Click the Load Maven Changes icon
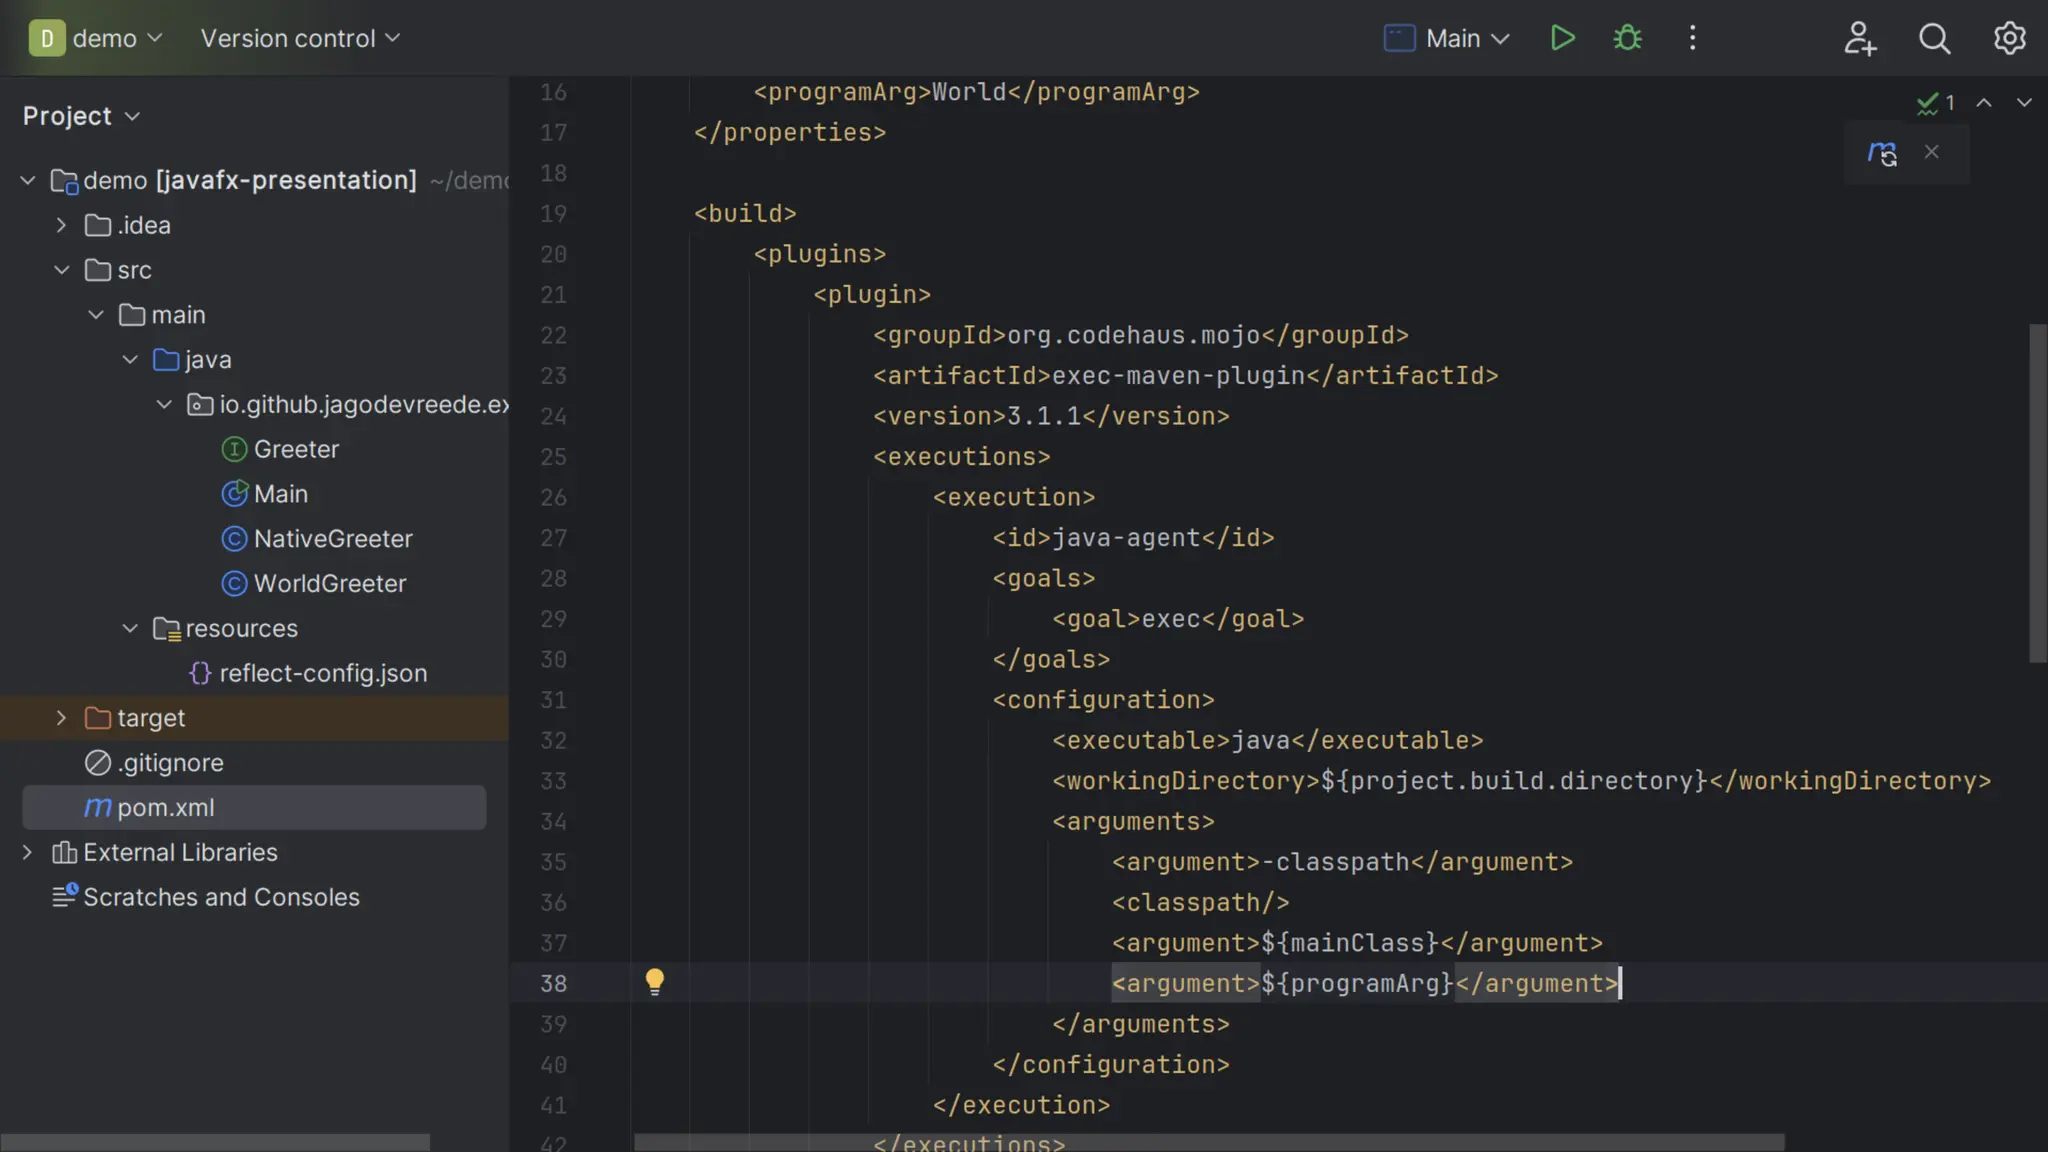 (x=1881, y=153)
